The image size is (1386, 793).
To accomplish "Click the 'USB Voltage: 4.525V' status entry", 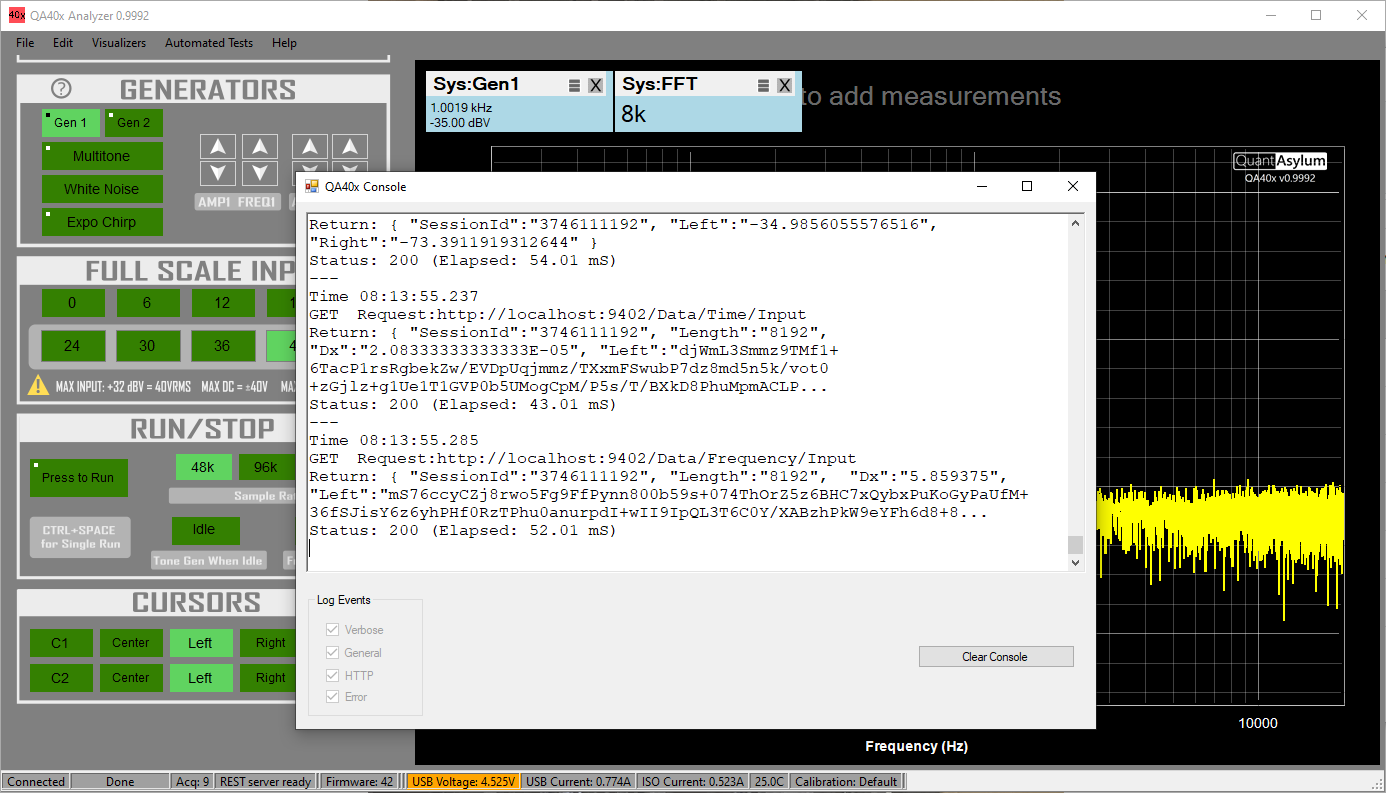I will pyautogui.click(x=463, y=782).
